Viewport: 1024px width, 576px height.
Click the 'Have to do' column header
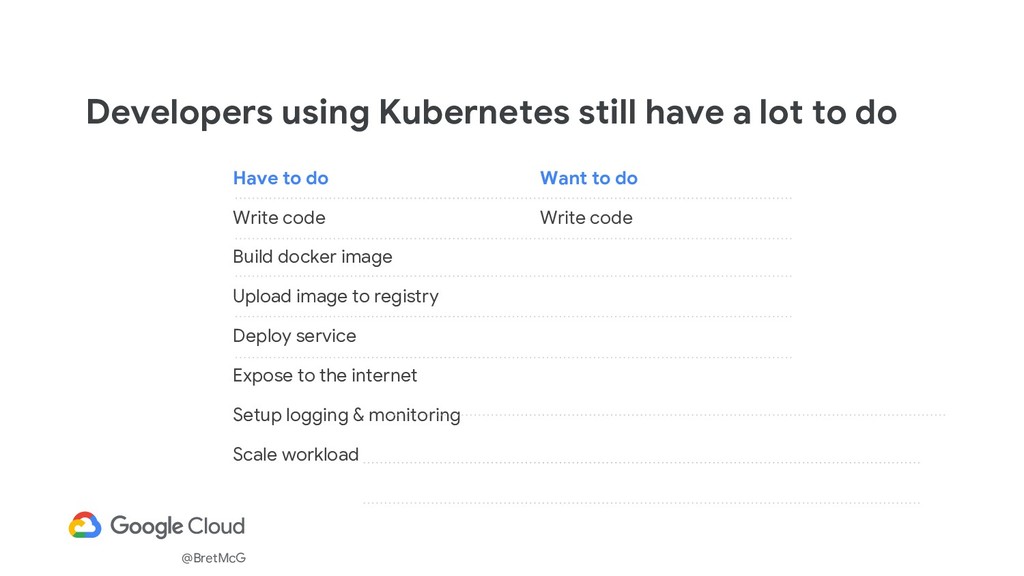pyautogui.click(x=280, y=178)
